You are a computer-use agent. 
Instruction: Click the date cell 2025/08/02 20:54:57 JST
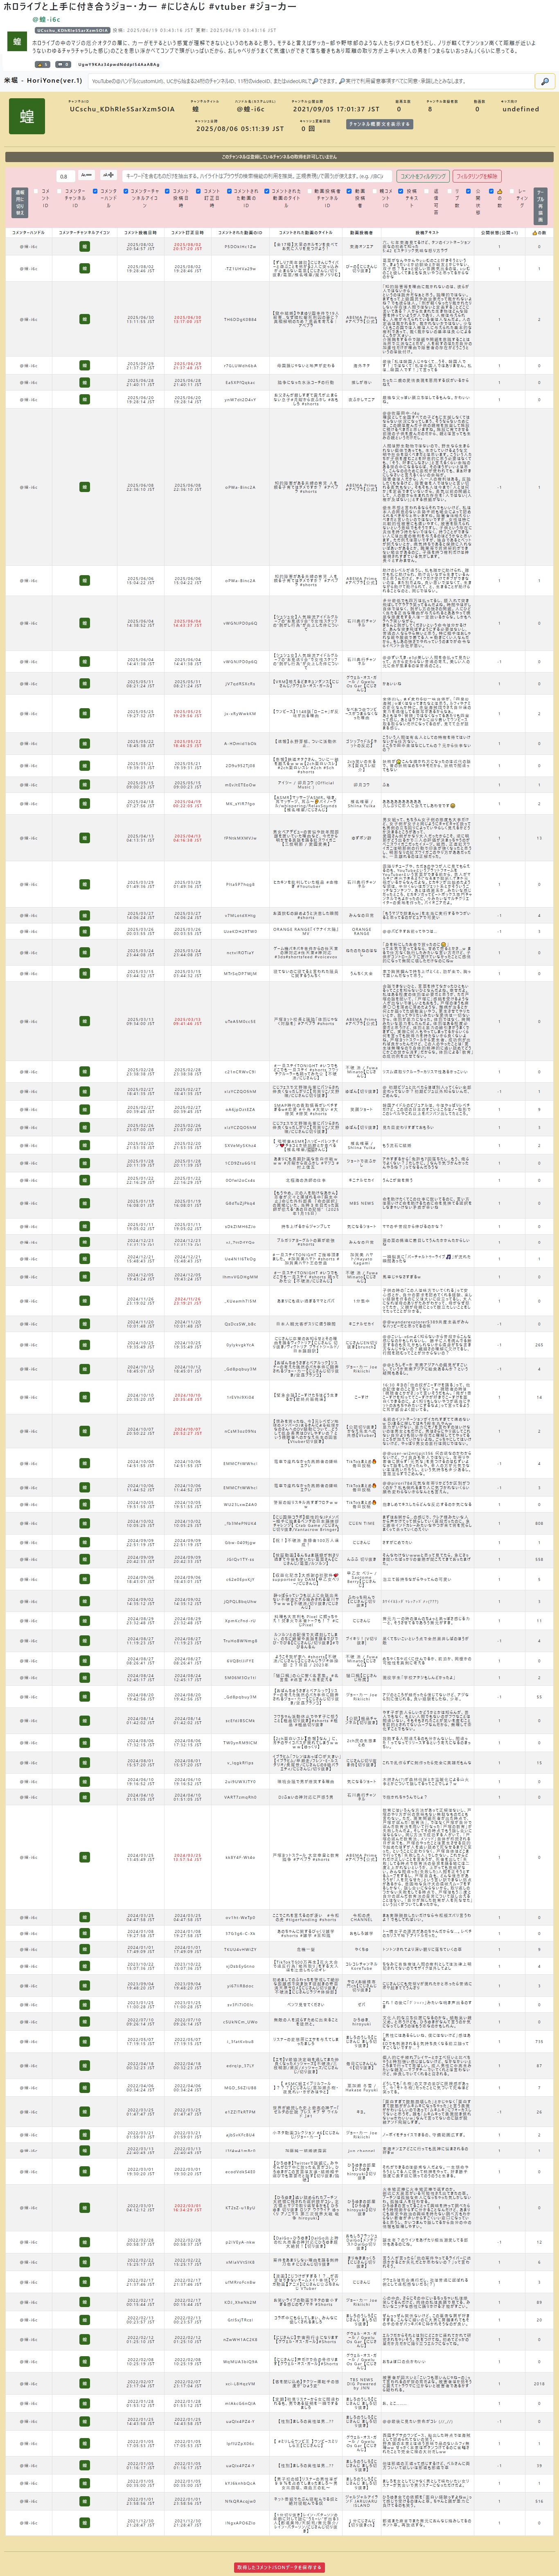140,246
